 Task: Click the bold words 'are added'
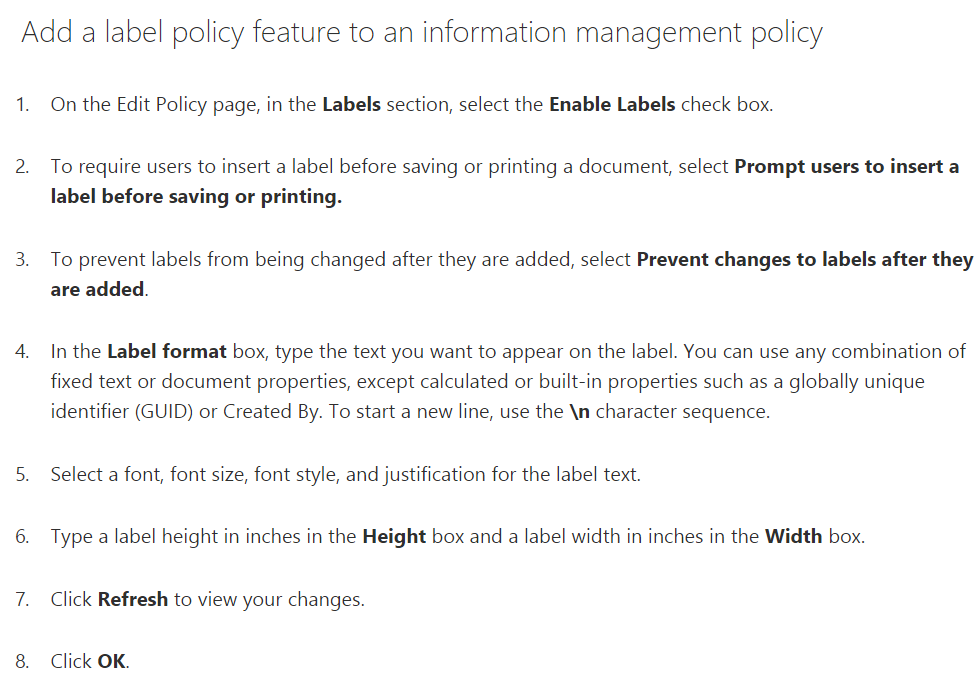pos(97,290)
